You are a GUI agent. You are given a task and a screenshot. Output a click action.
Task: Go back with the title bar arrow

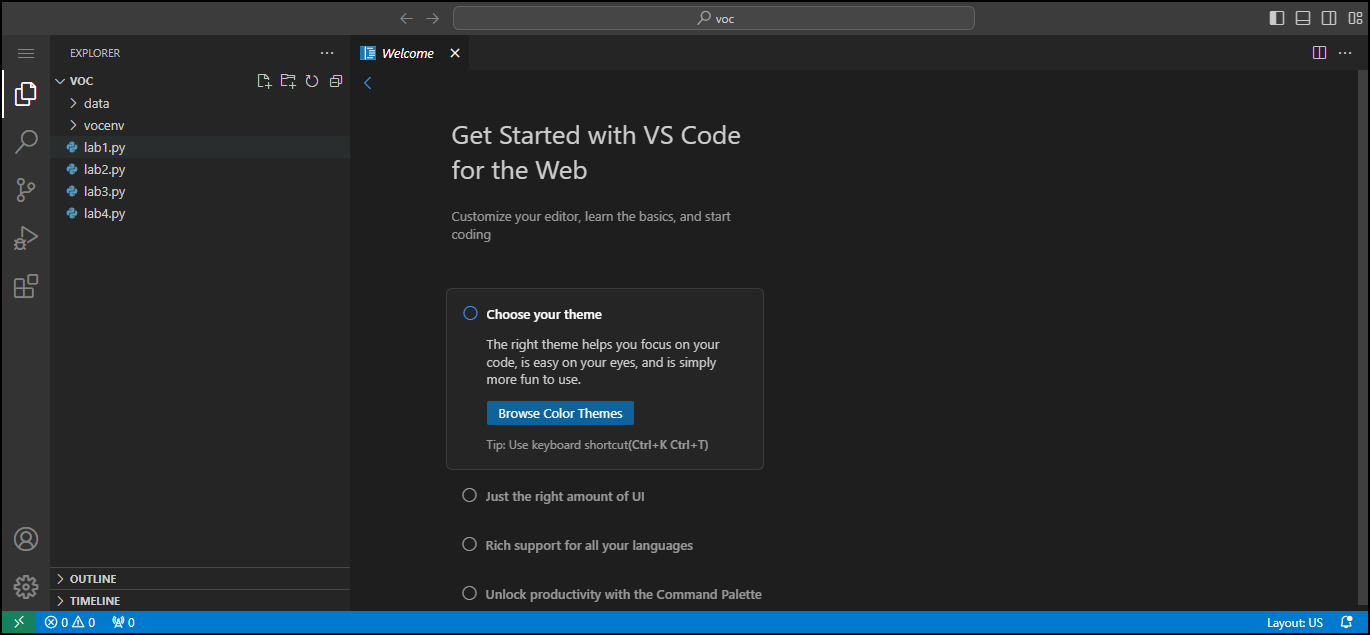tap(406, 18)
